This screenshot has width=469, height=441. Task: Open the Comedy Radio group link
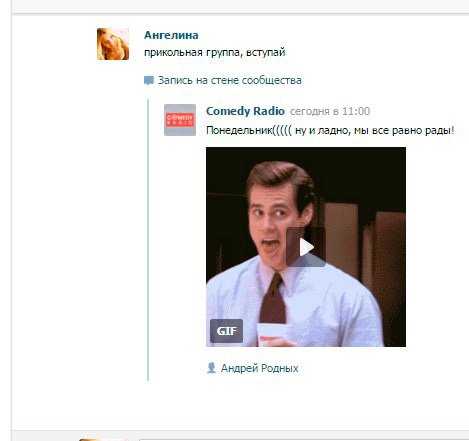coord(245,111)
